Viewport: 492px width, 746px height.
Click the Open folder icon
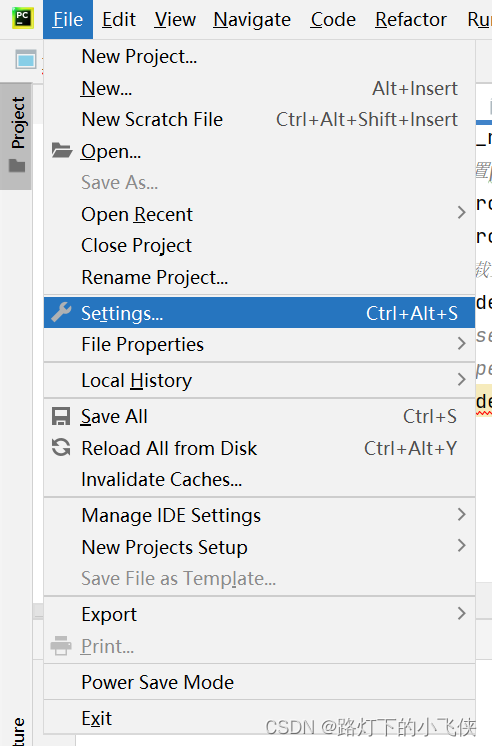click(x=62, y=150)
